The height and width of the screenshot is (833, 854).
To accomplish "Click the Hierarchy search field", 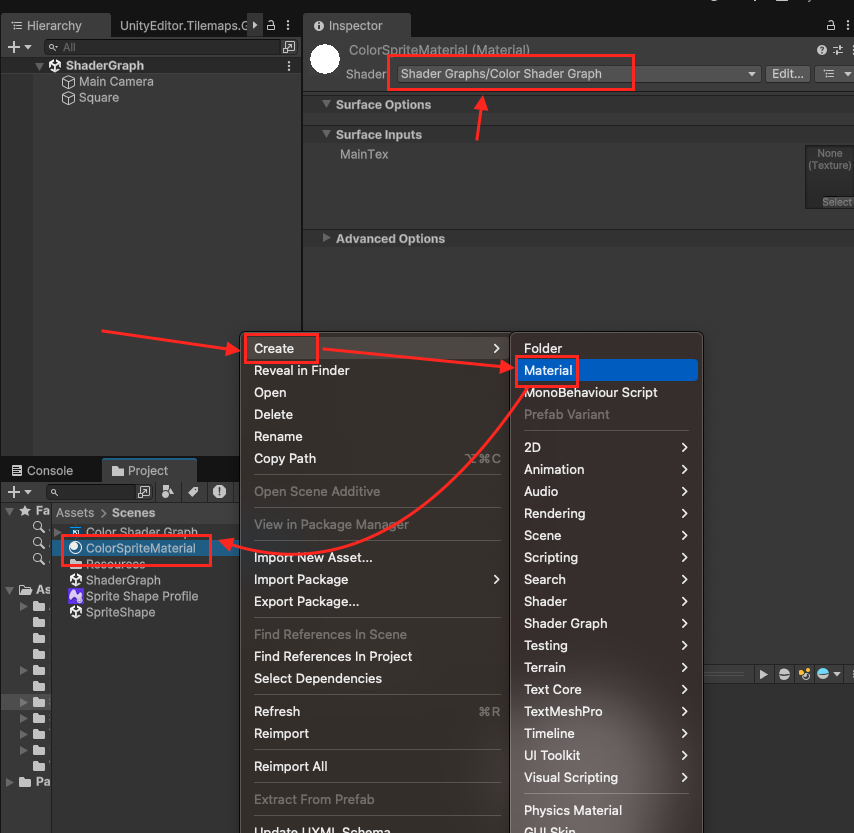I will point(162,47).
